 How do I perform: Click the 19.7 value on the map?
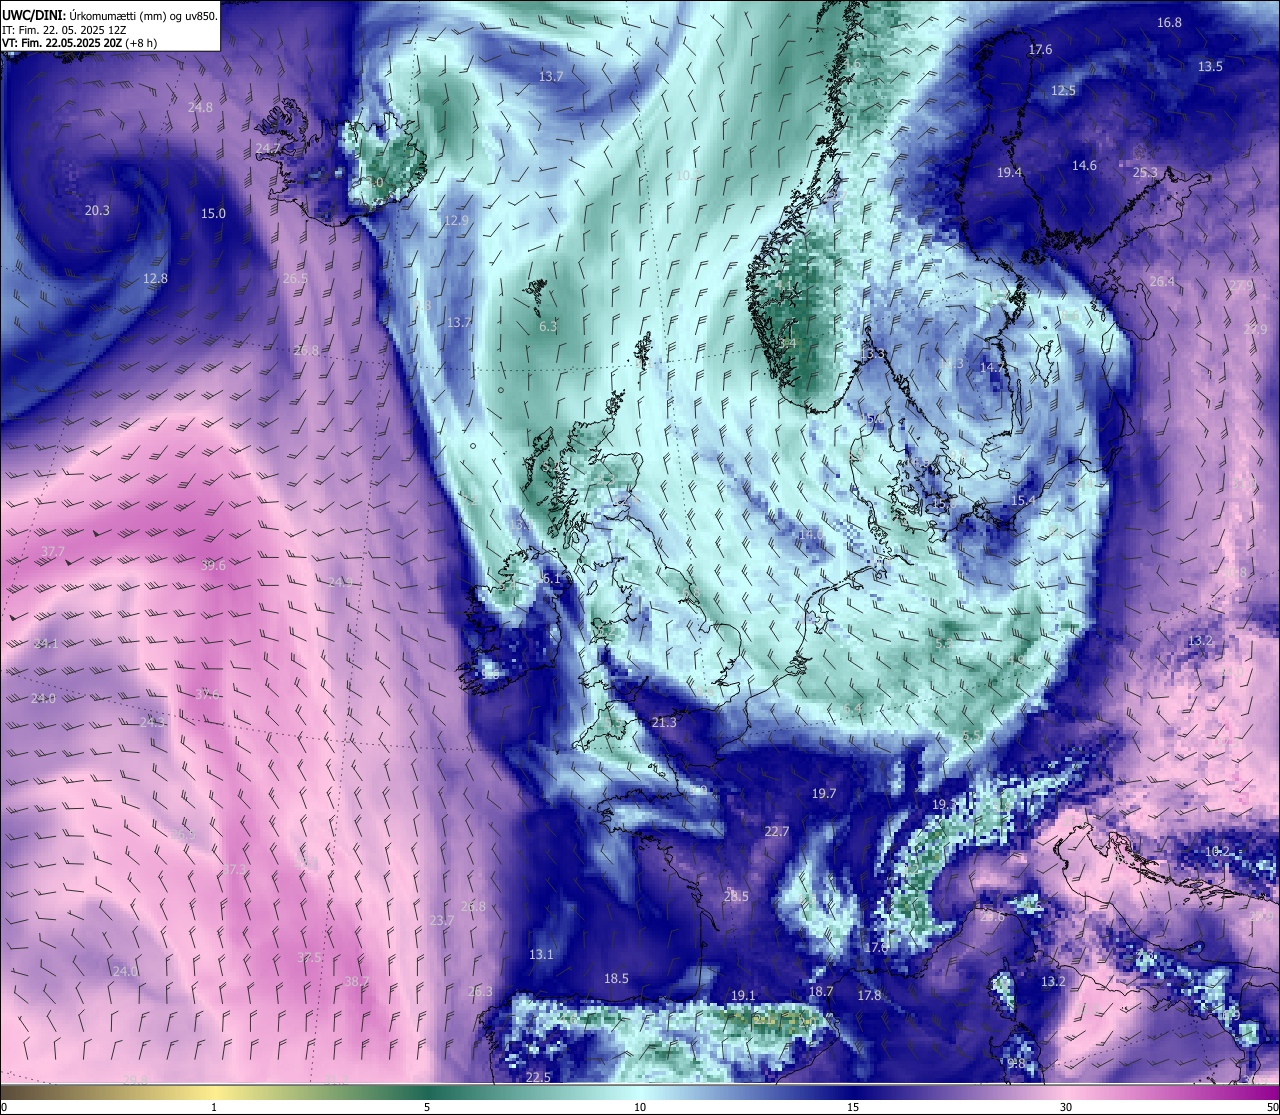coord(823,793)
